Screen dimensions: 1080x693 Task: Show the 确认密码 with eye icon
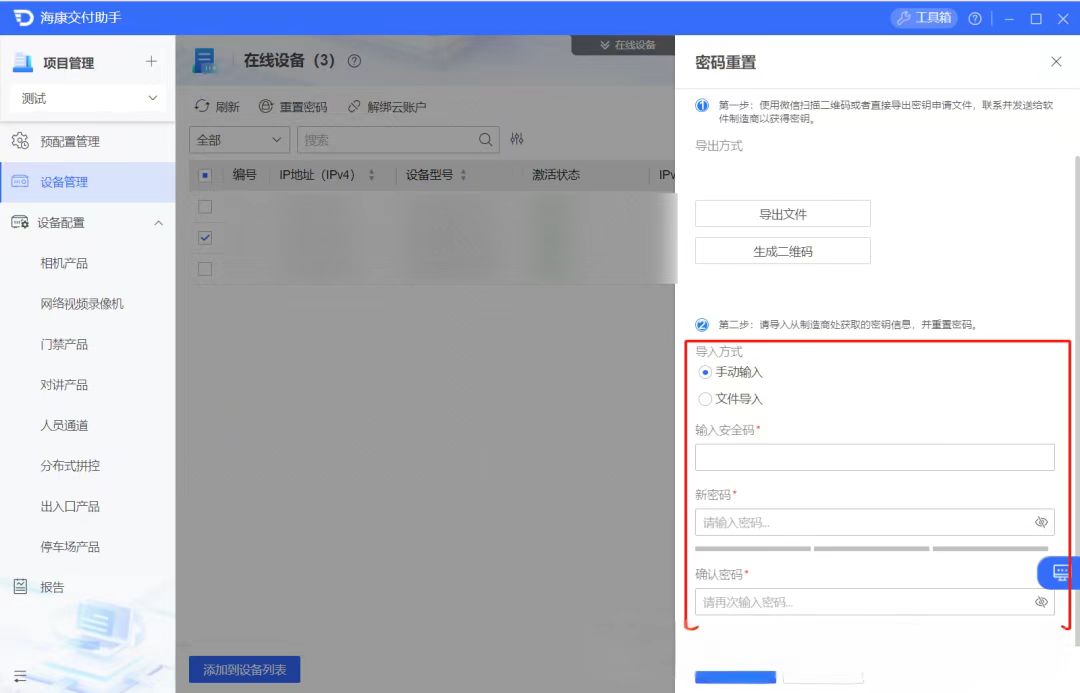1041,602
